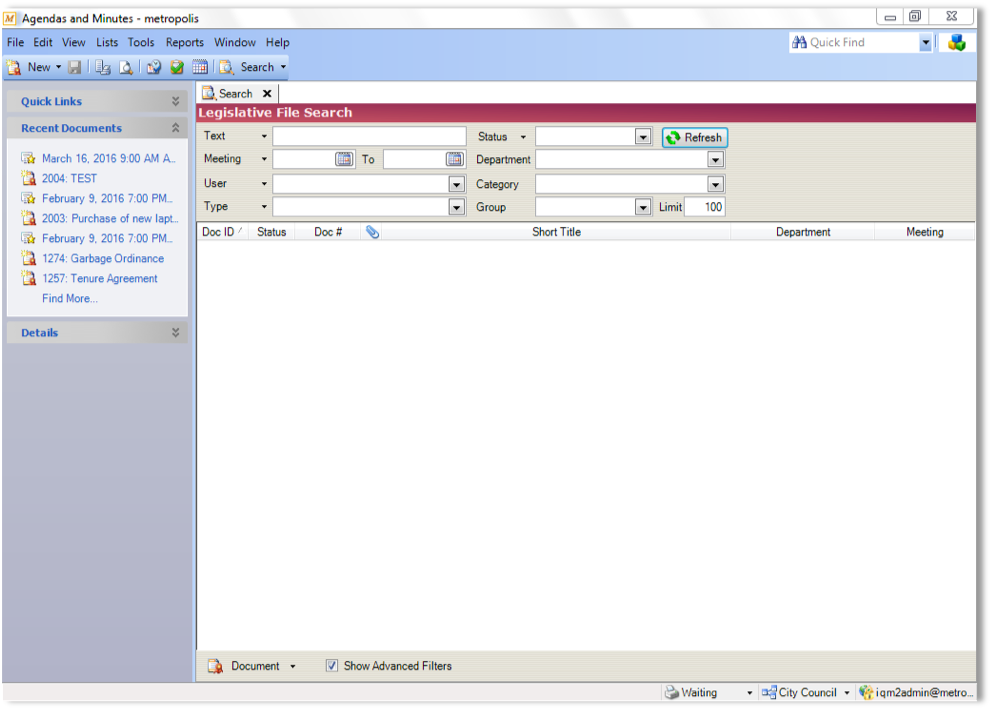Screen dimensions: 991x708
Task: Click the icon beside 2004: TEST
Action: (x=28, y=178)
